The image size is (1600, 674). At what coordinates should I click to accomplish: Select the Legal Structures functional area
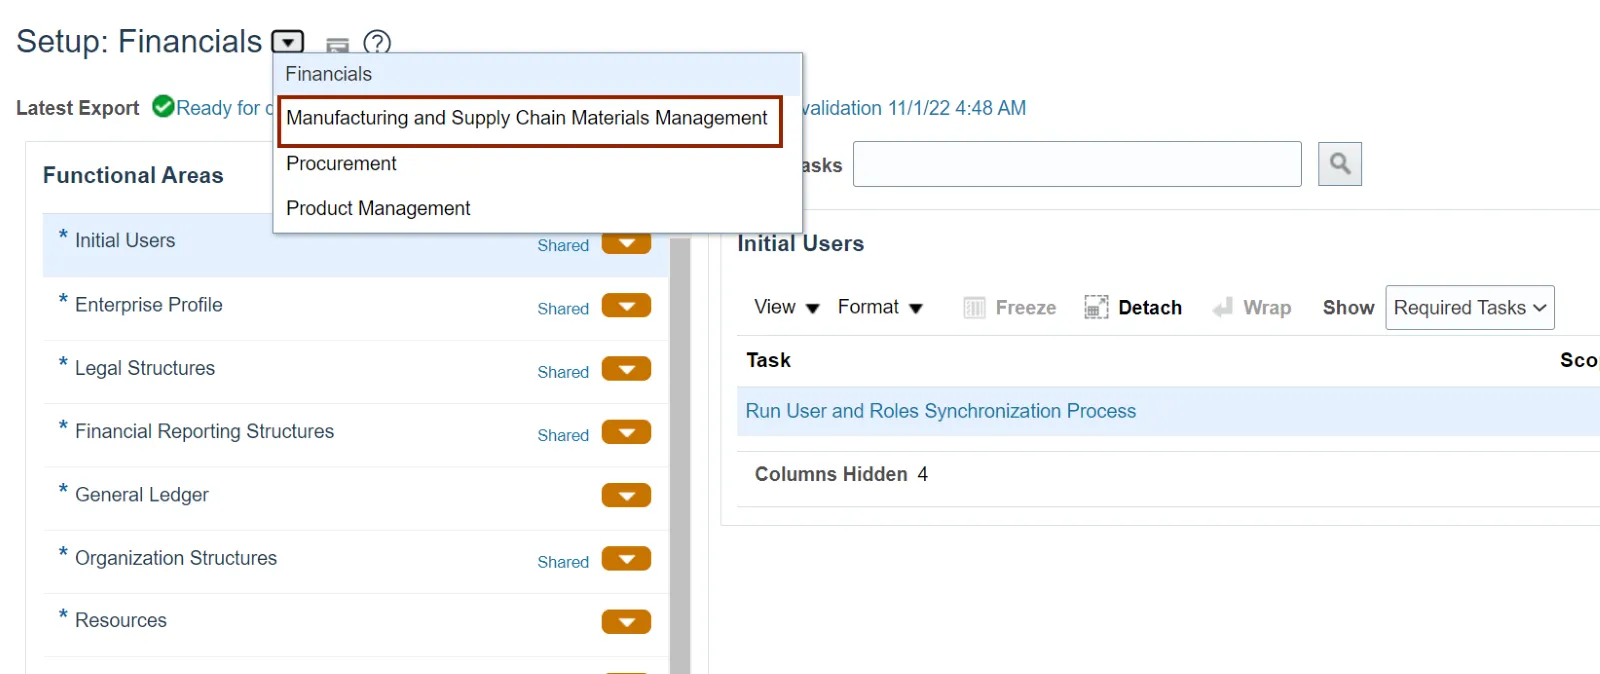click(x=145, y=368)
